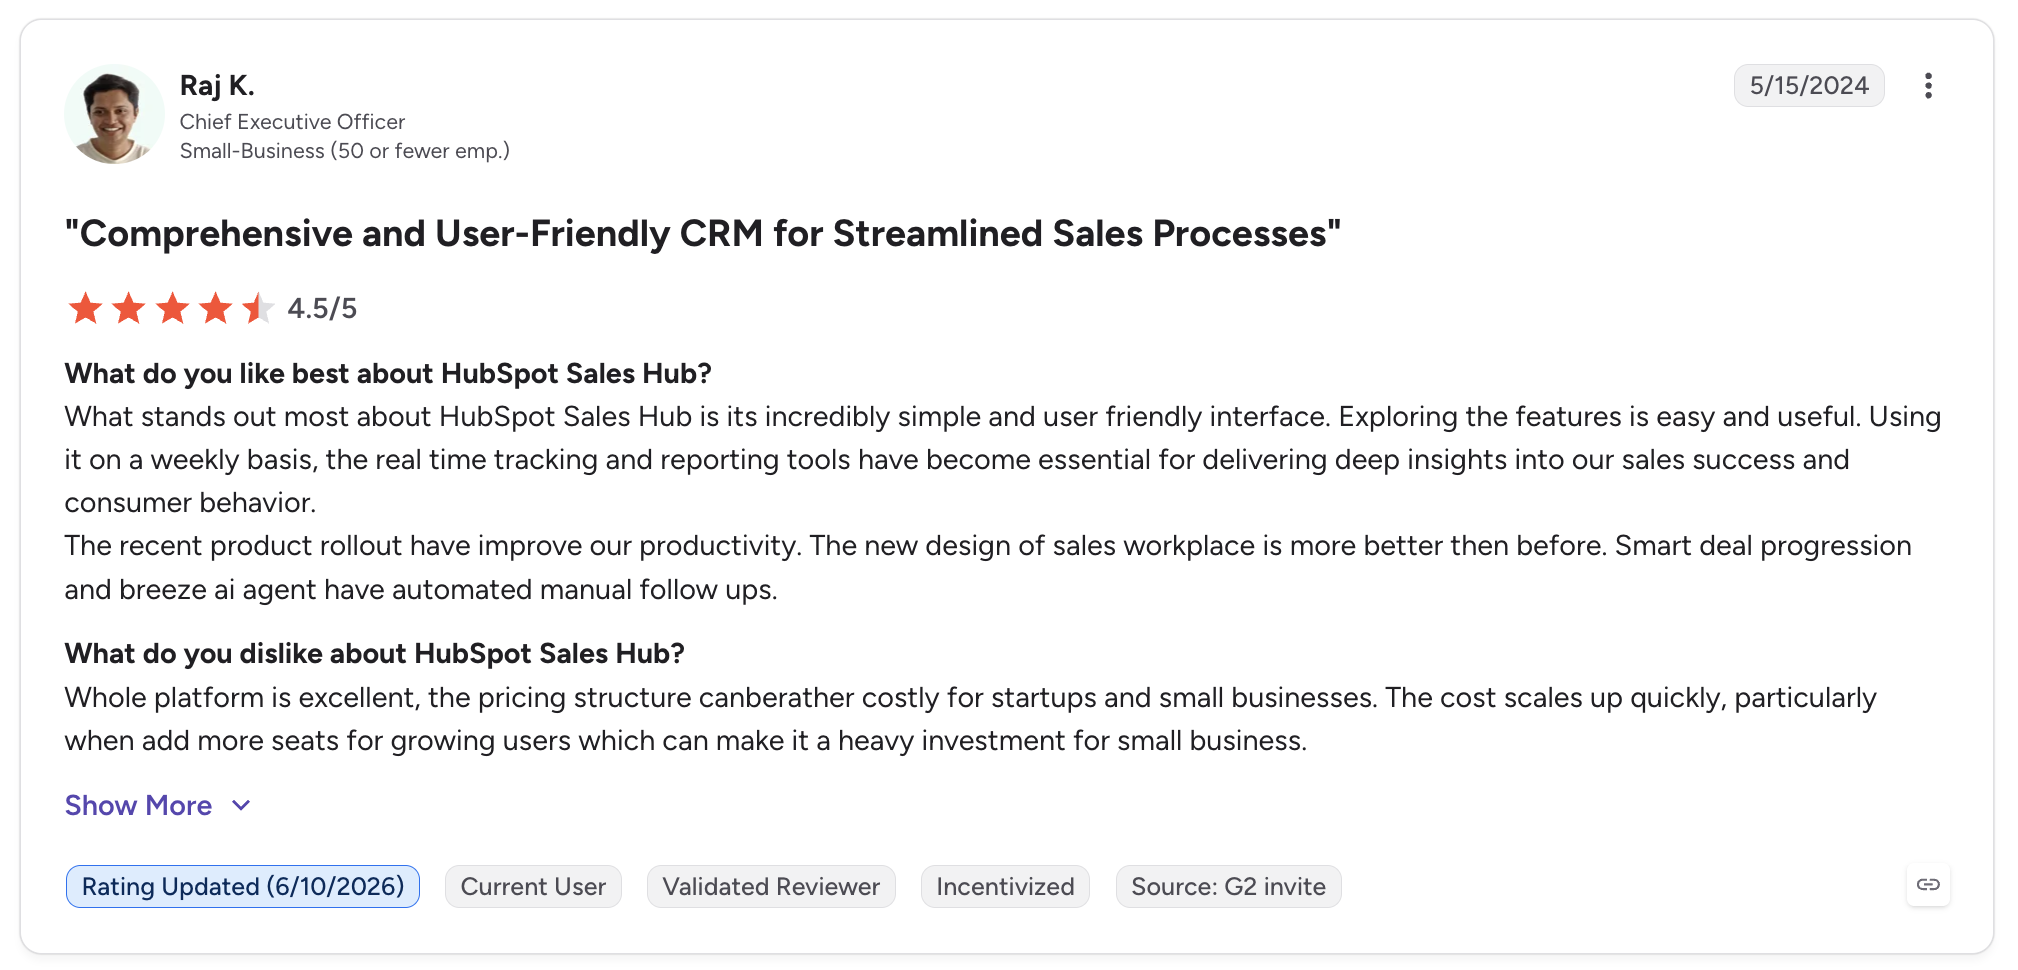2018x970 pixels.
Task: Click the Current User tag
Action: (533, 886)
